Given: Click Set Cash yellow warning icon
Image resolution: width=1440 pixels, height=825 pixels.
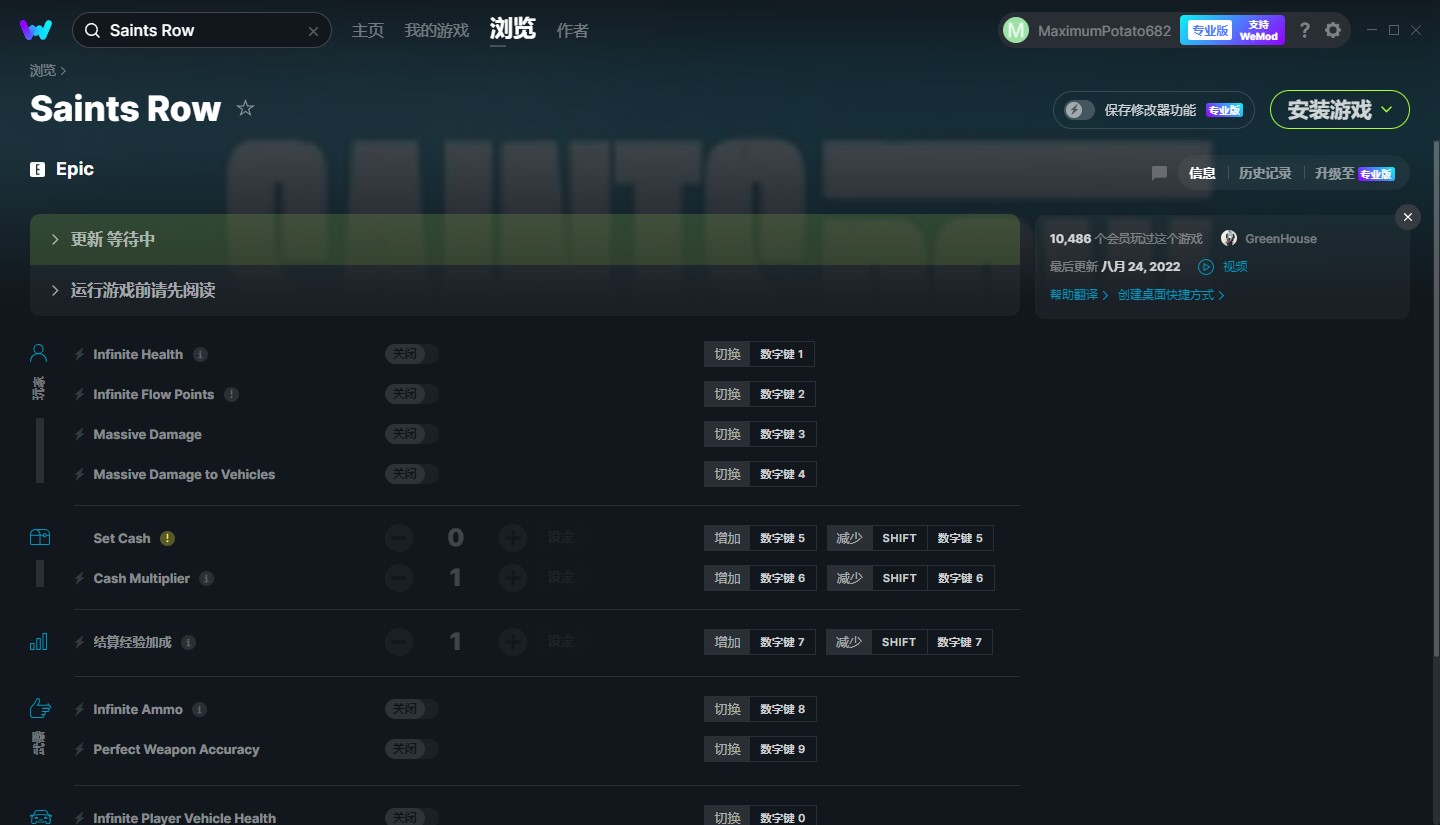Looking at the screenshot, I should point(167,538).
